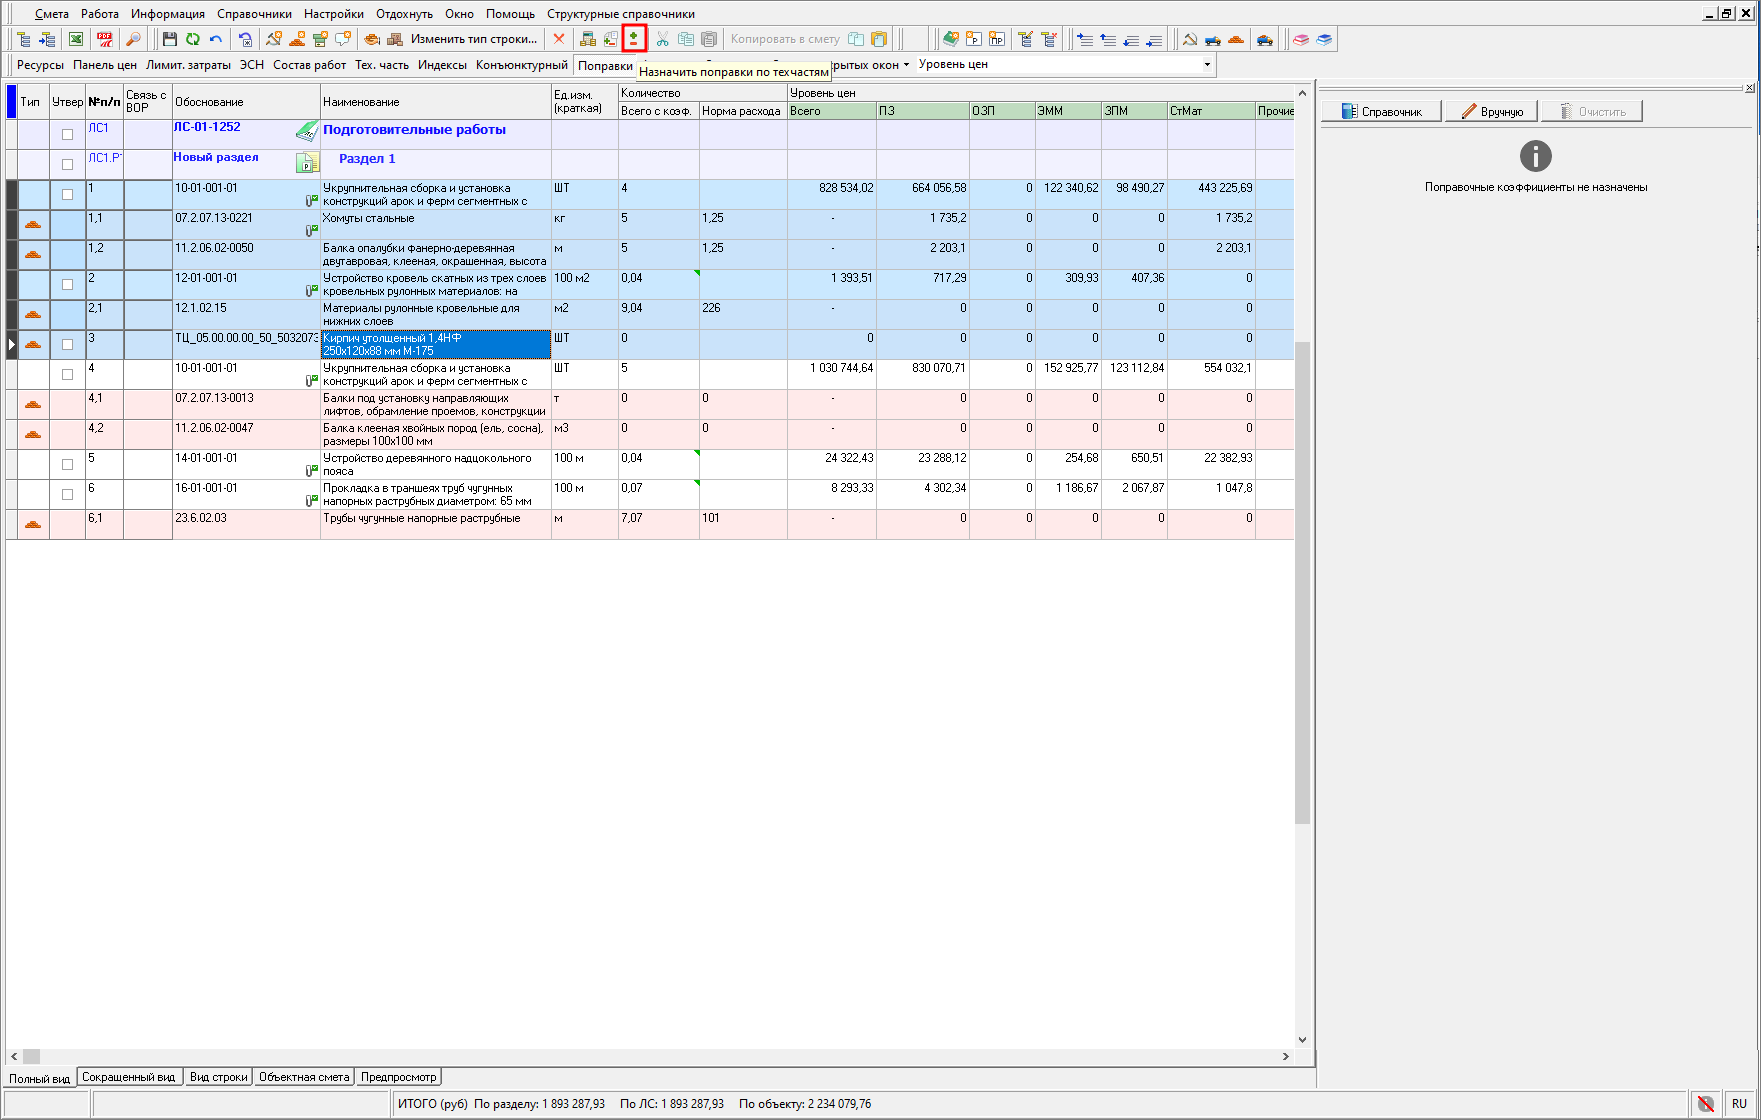This screenshot has width=1761, height=1120.
Task: Click the Вручную button
Action: point(1491,111)
